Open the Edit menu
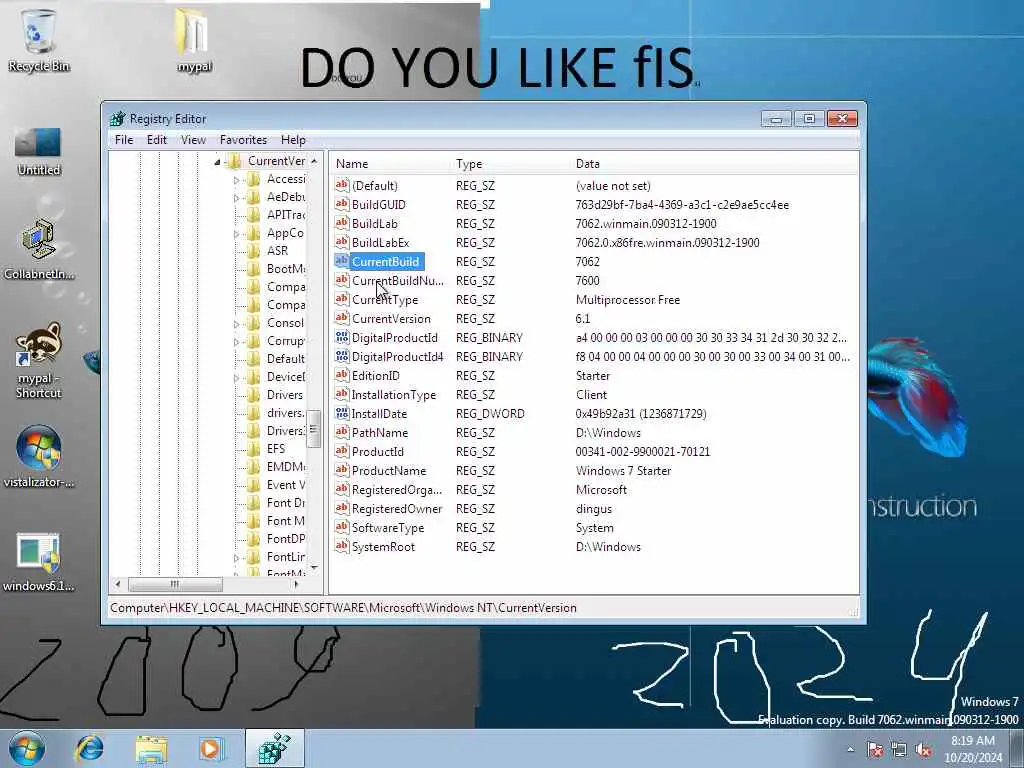The height and width of the screenshot is (768, 1024). coord(157,140)
